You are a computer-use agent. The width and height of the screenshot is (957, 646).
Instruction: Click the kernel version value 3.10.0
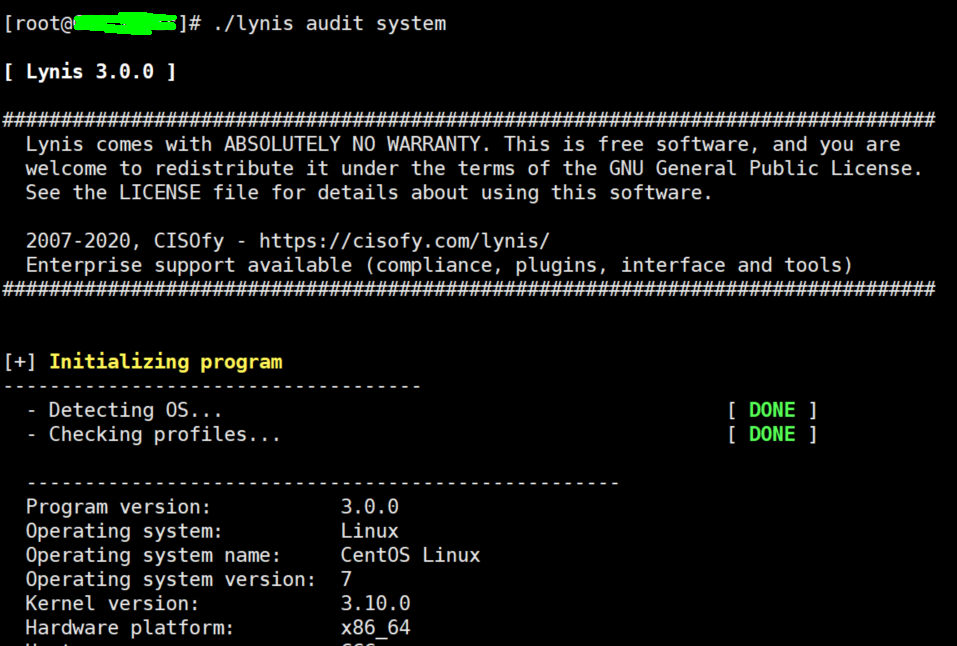tap(375, 604)
